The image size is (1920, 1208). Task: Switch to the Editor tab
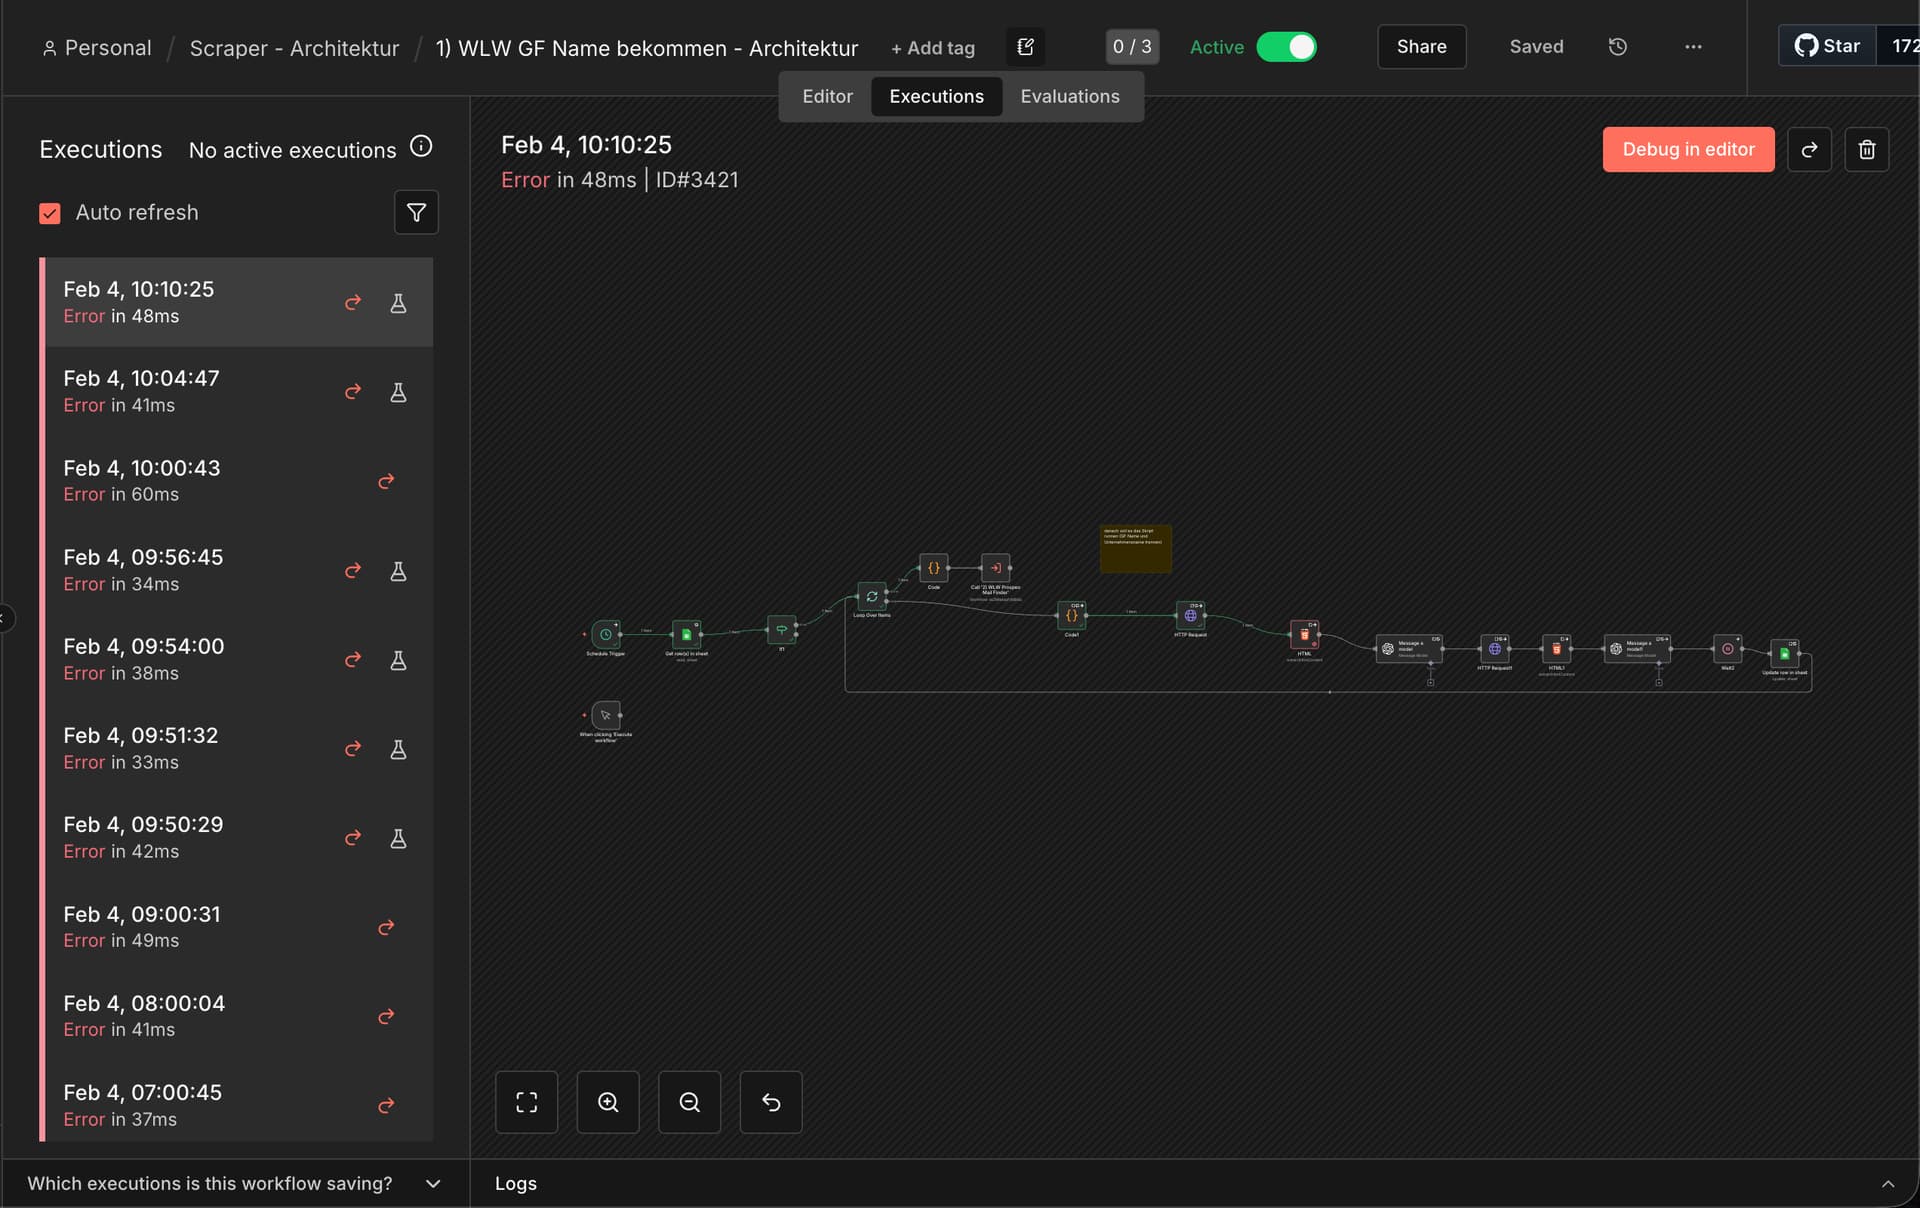[x=827, y=97]
